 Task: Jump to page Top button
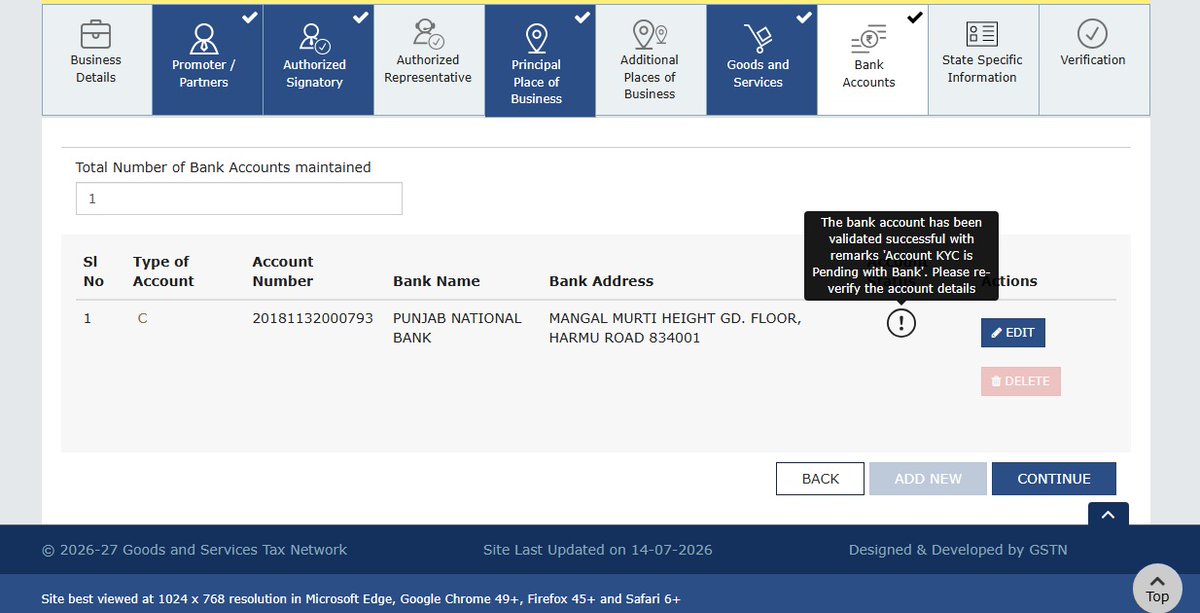pyautogui.click(x=1157, y=588)
